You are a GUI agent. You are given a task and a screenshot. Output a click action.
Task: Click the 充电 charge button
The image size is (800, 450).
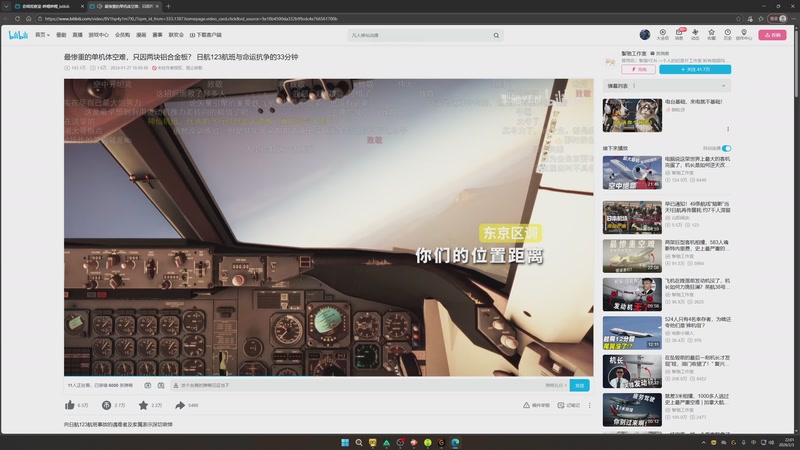(x=638, y=69)
